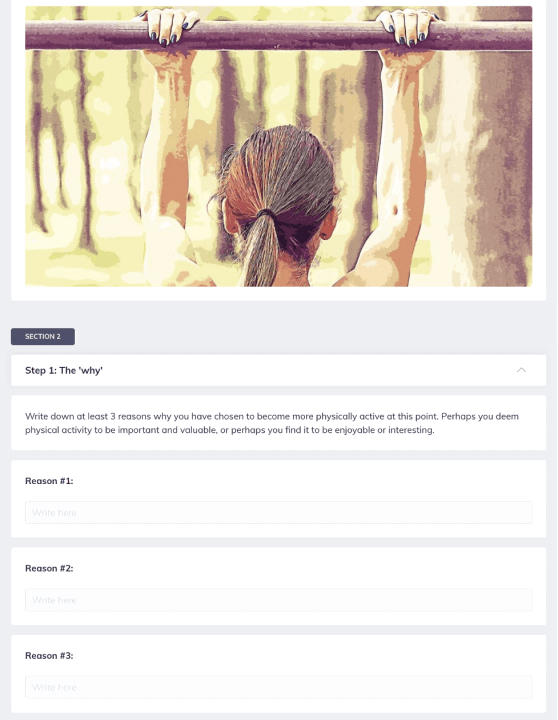Click the "Step 1: The 'why'" heading text
This screenshot has width=558, height=720.
pyautogui.click(x=64, y=371)
